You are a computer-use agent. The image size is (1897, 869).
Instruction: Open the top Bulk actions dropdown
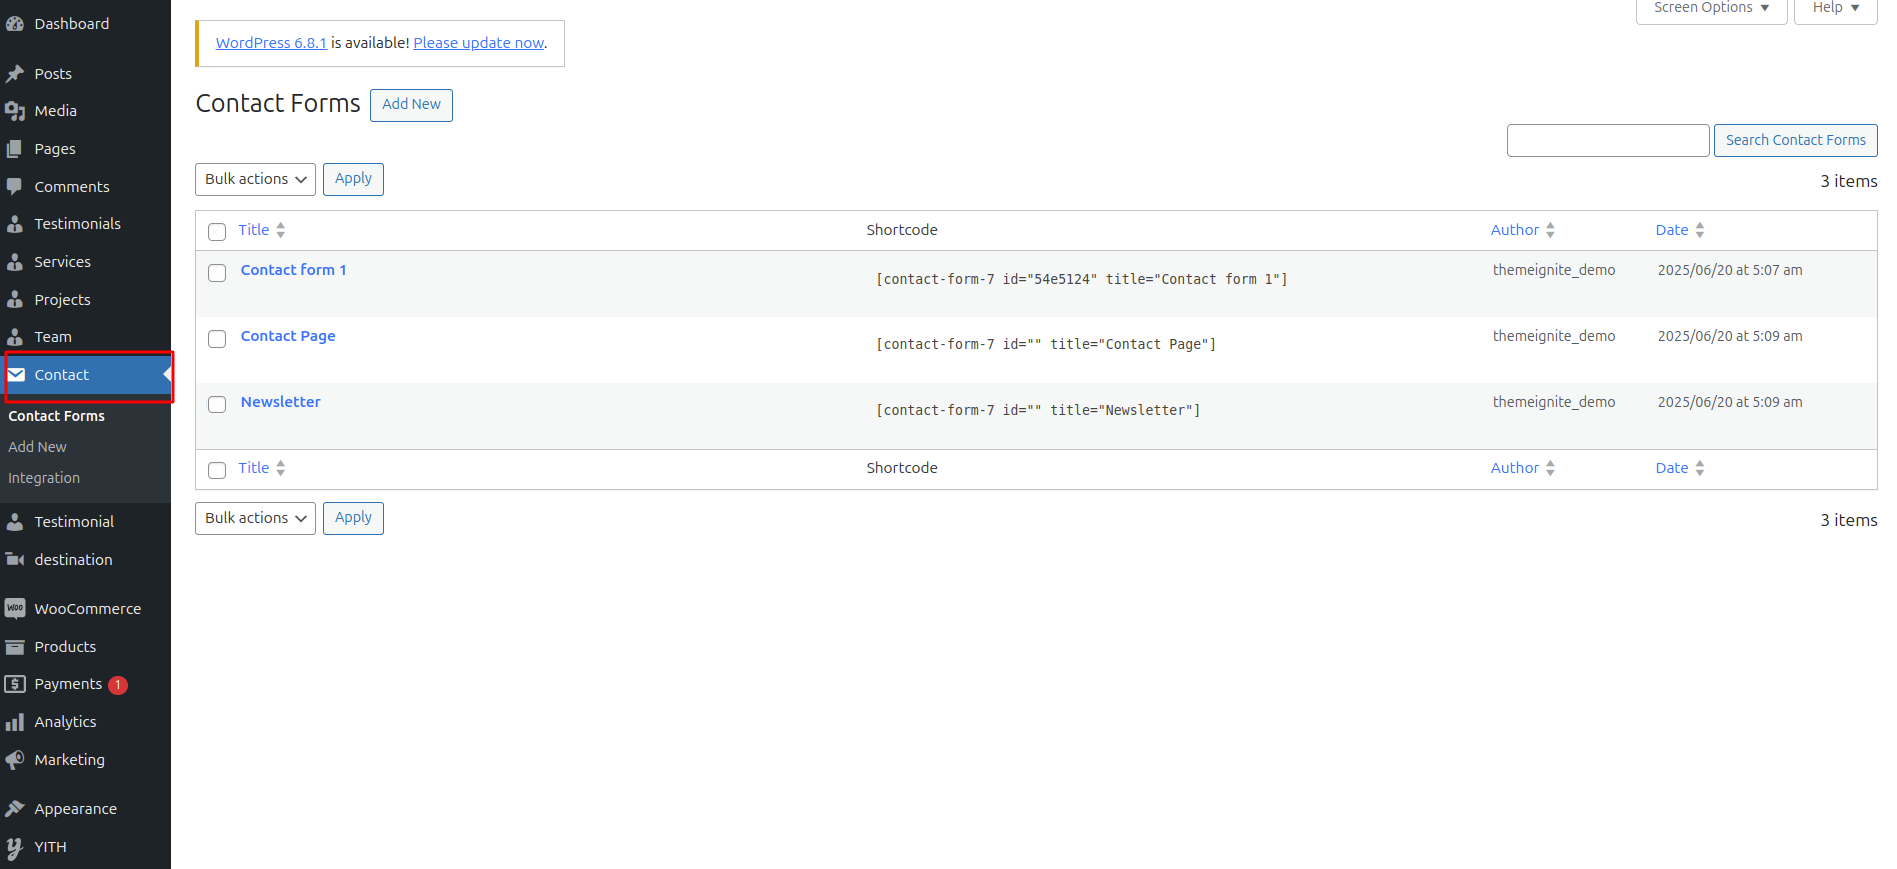click(255, 179)
